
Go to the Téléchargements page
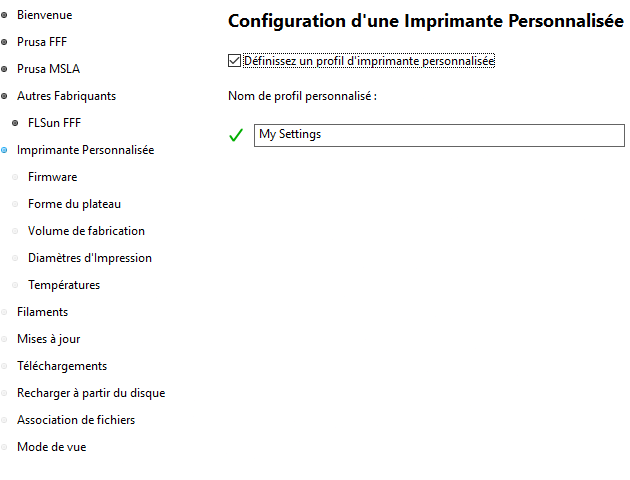62,366
